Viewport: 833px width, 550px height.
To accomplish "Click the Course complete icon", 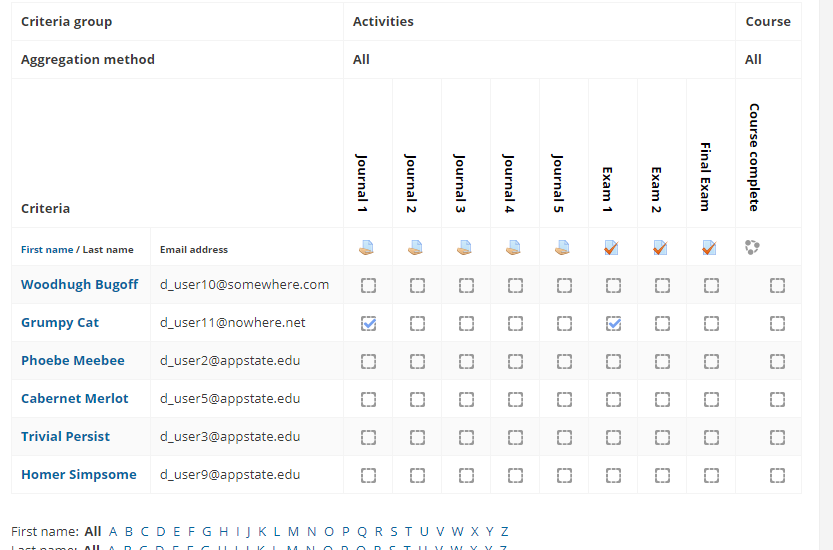I will 752,247.
